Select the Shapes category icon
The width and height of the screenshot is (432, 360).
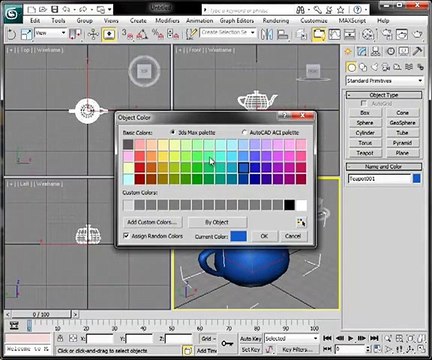pos(363,68)
